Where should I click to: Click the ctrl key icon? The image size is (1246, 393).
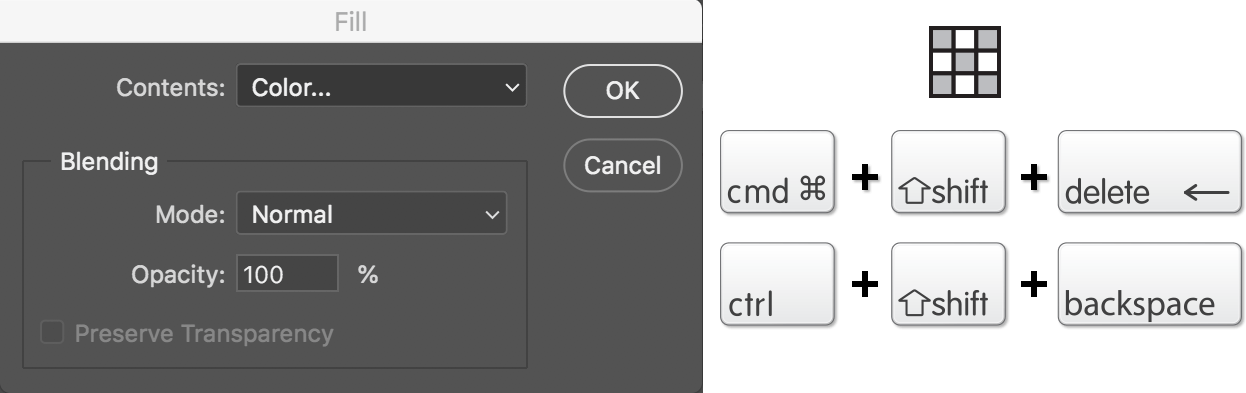[777, 283]
